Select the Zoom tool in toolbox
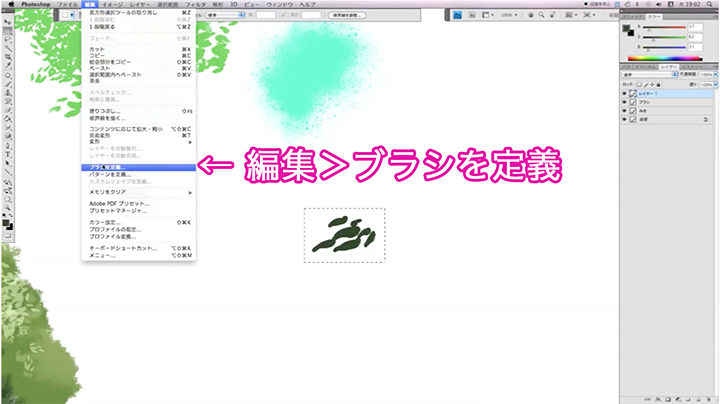 (x=8, y=208)
